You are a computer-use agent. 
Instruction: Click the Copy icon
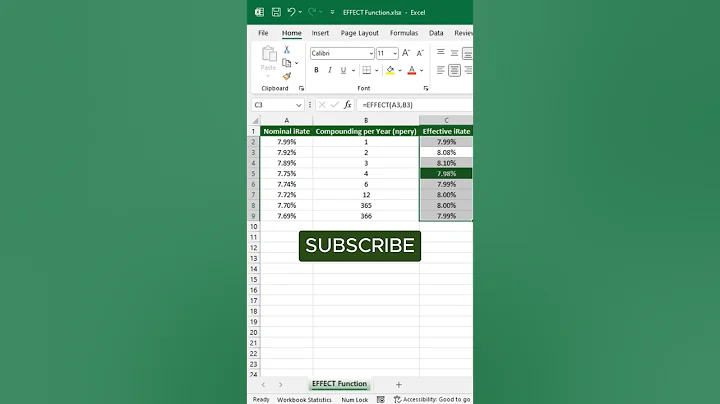287,63
